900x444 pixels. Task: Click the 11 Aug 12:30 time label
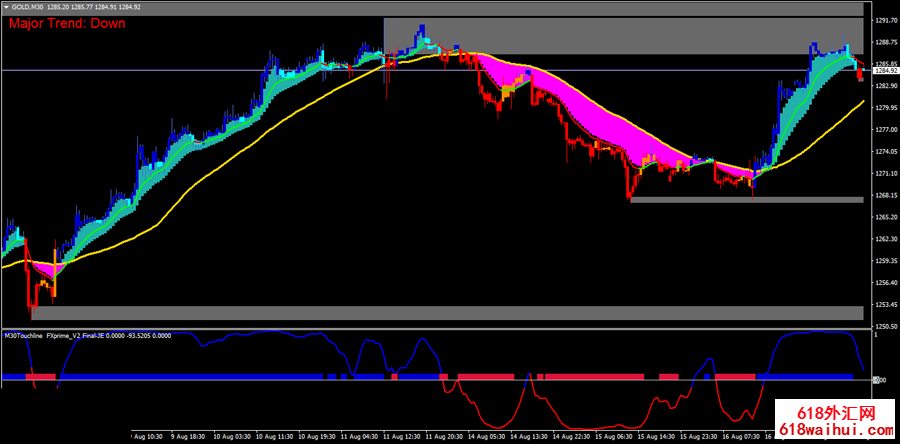click(x=401, y=437)
